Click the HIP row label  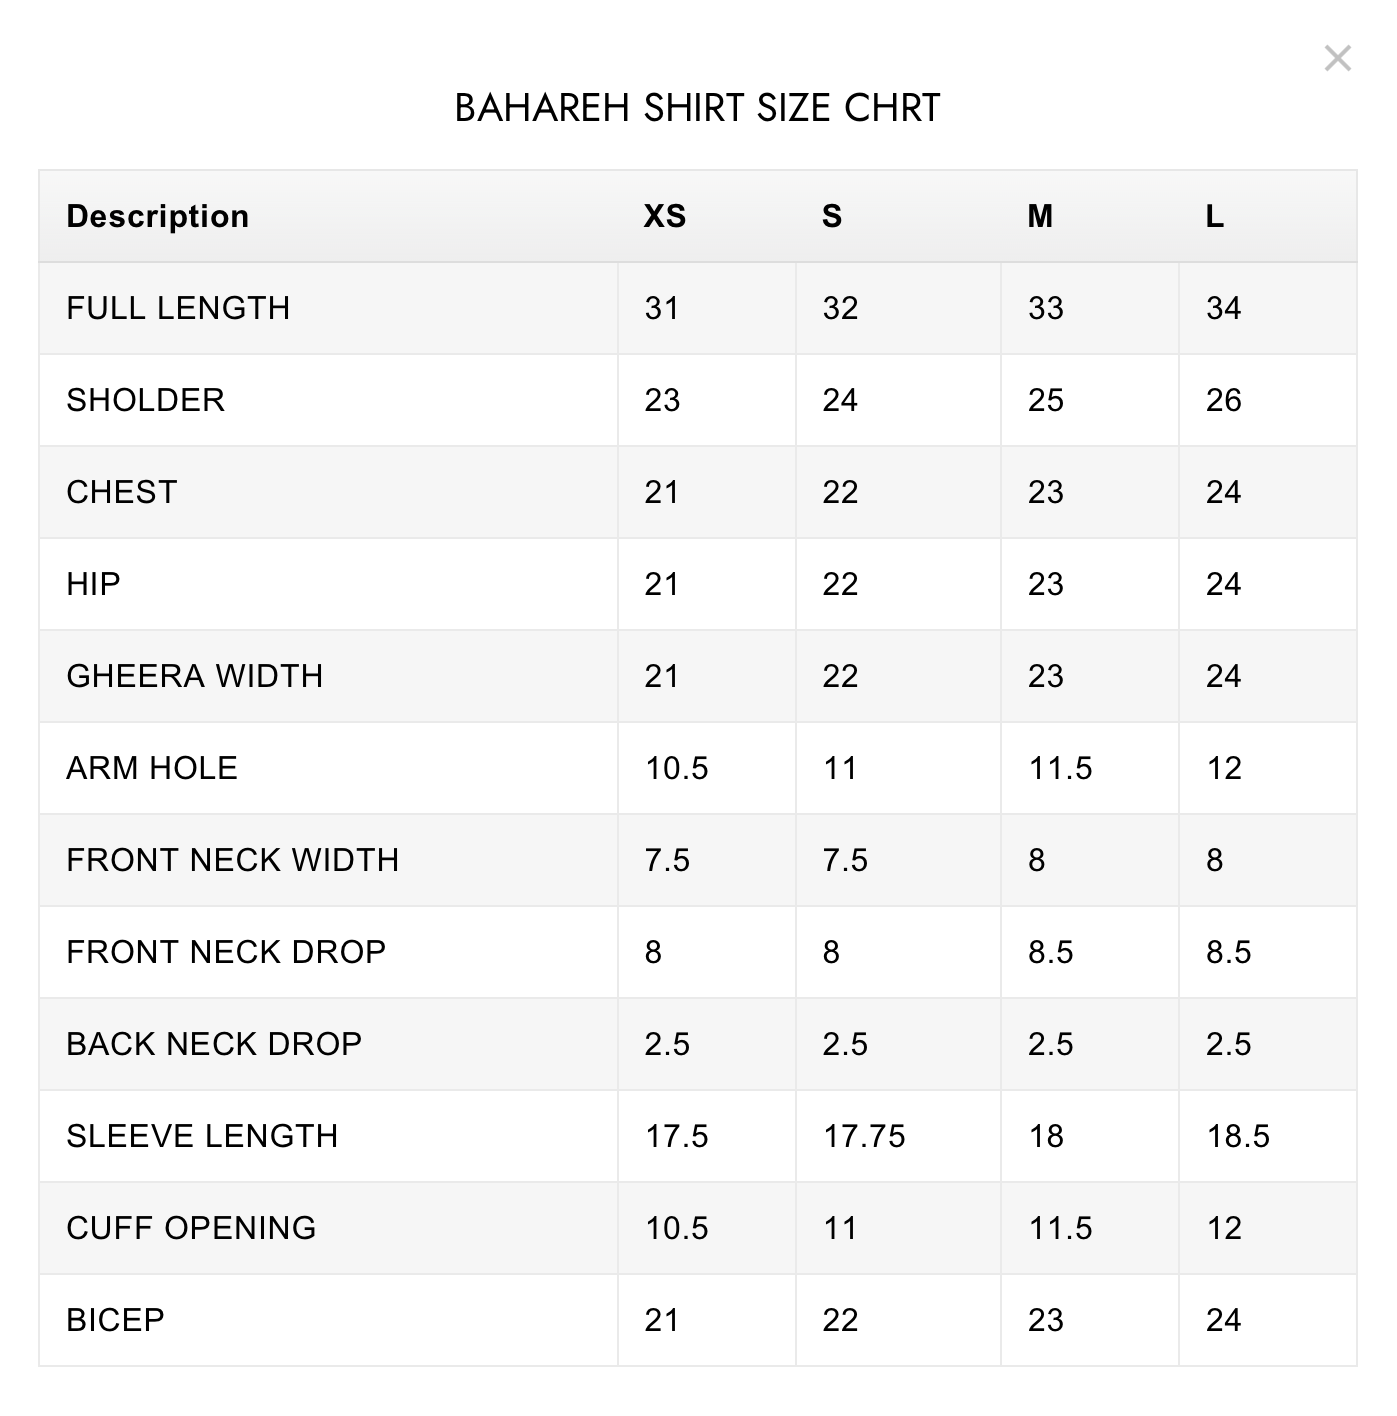pyautogui.click(x=93, y=584)
